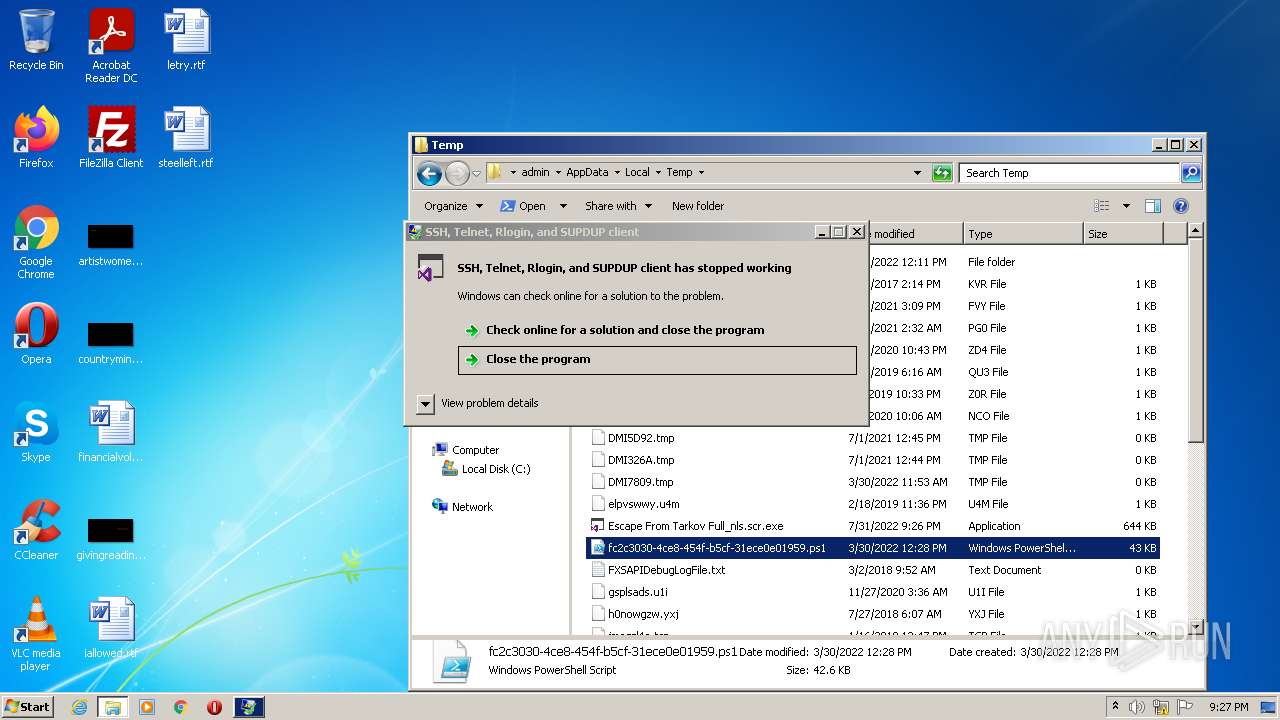The width and height of the screenshot is (1280, 720).
Task: Click Open in the toolbar
Action: [x=523, y=206]
